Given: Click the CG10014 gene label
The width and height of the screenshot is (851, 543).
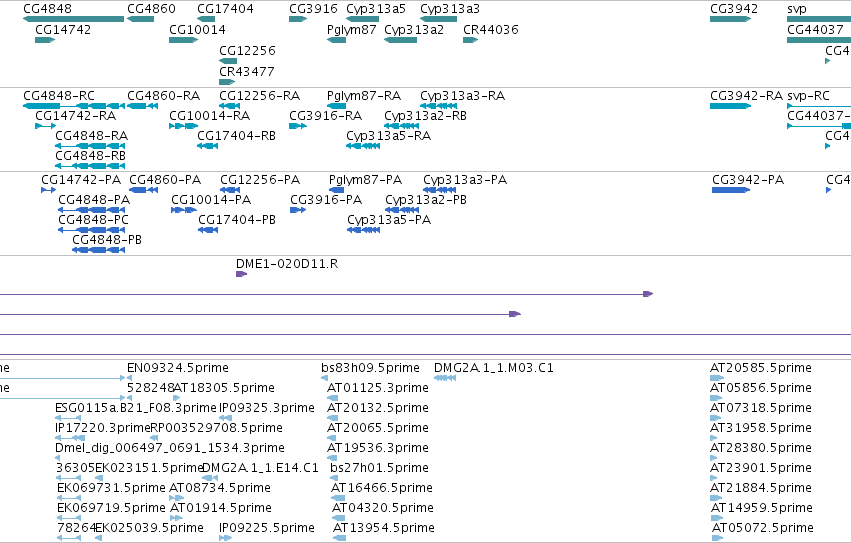Looking at the screenshot, I should [x=198, y=30].
